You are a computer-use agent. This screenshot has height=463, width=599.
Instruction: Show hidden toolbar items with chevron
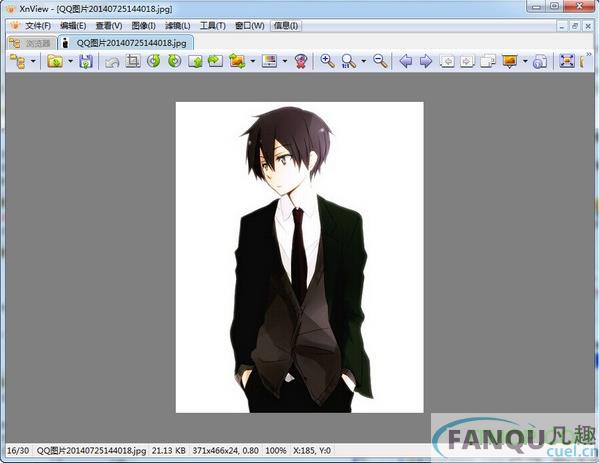[x=589, y=55]
